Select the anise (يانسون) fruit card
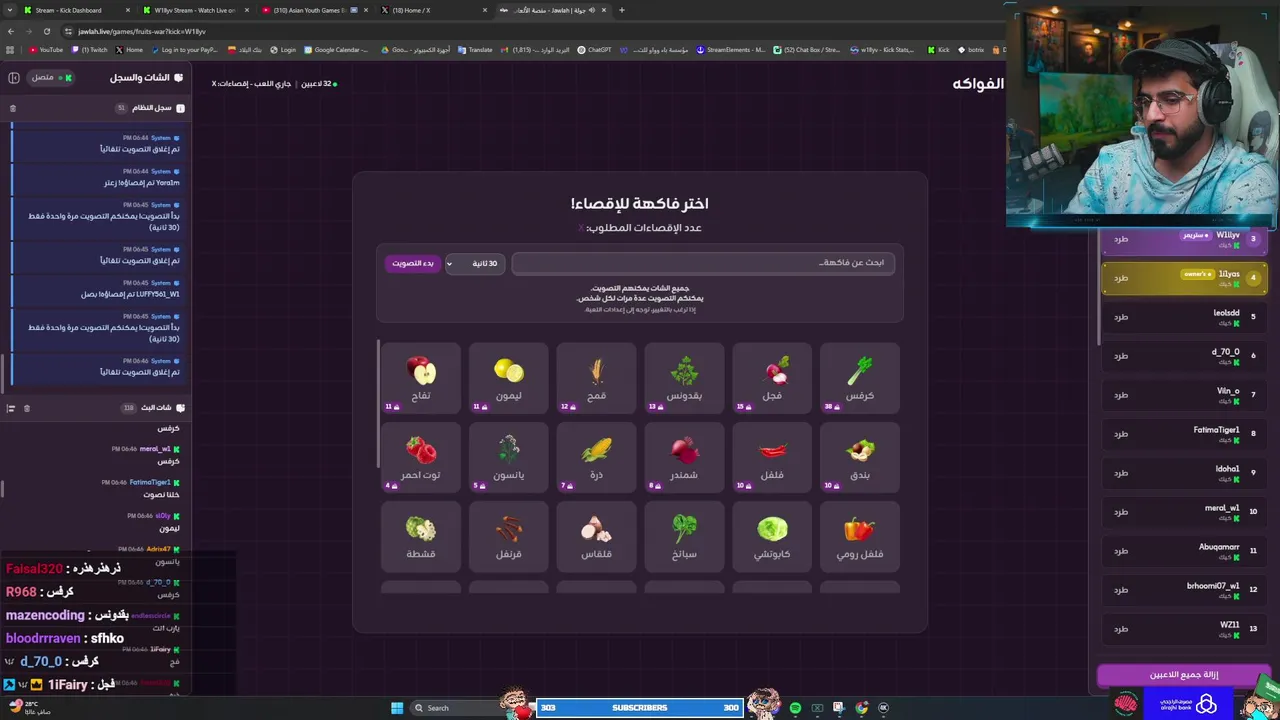Viewport: 1280px width, 720px height. coord(509,457)
